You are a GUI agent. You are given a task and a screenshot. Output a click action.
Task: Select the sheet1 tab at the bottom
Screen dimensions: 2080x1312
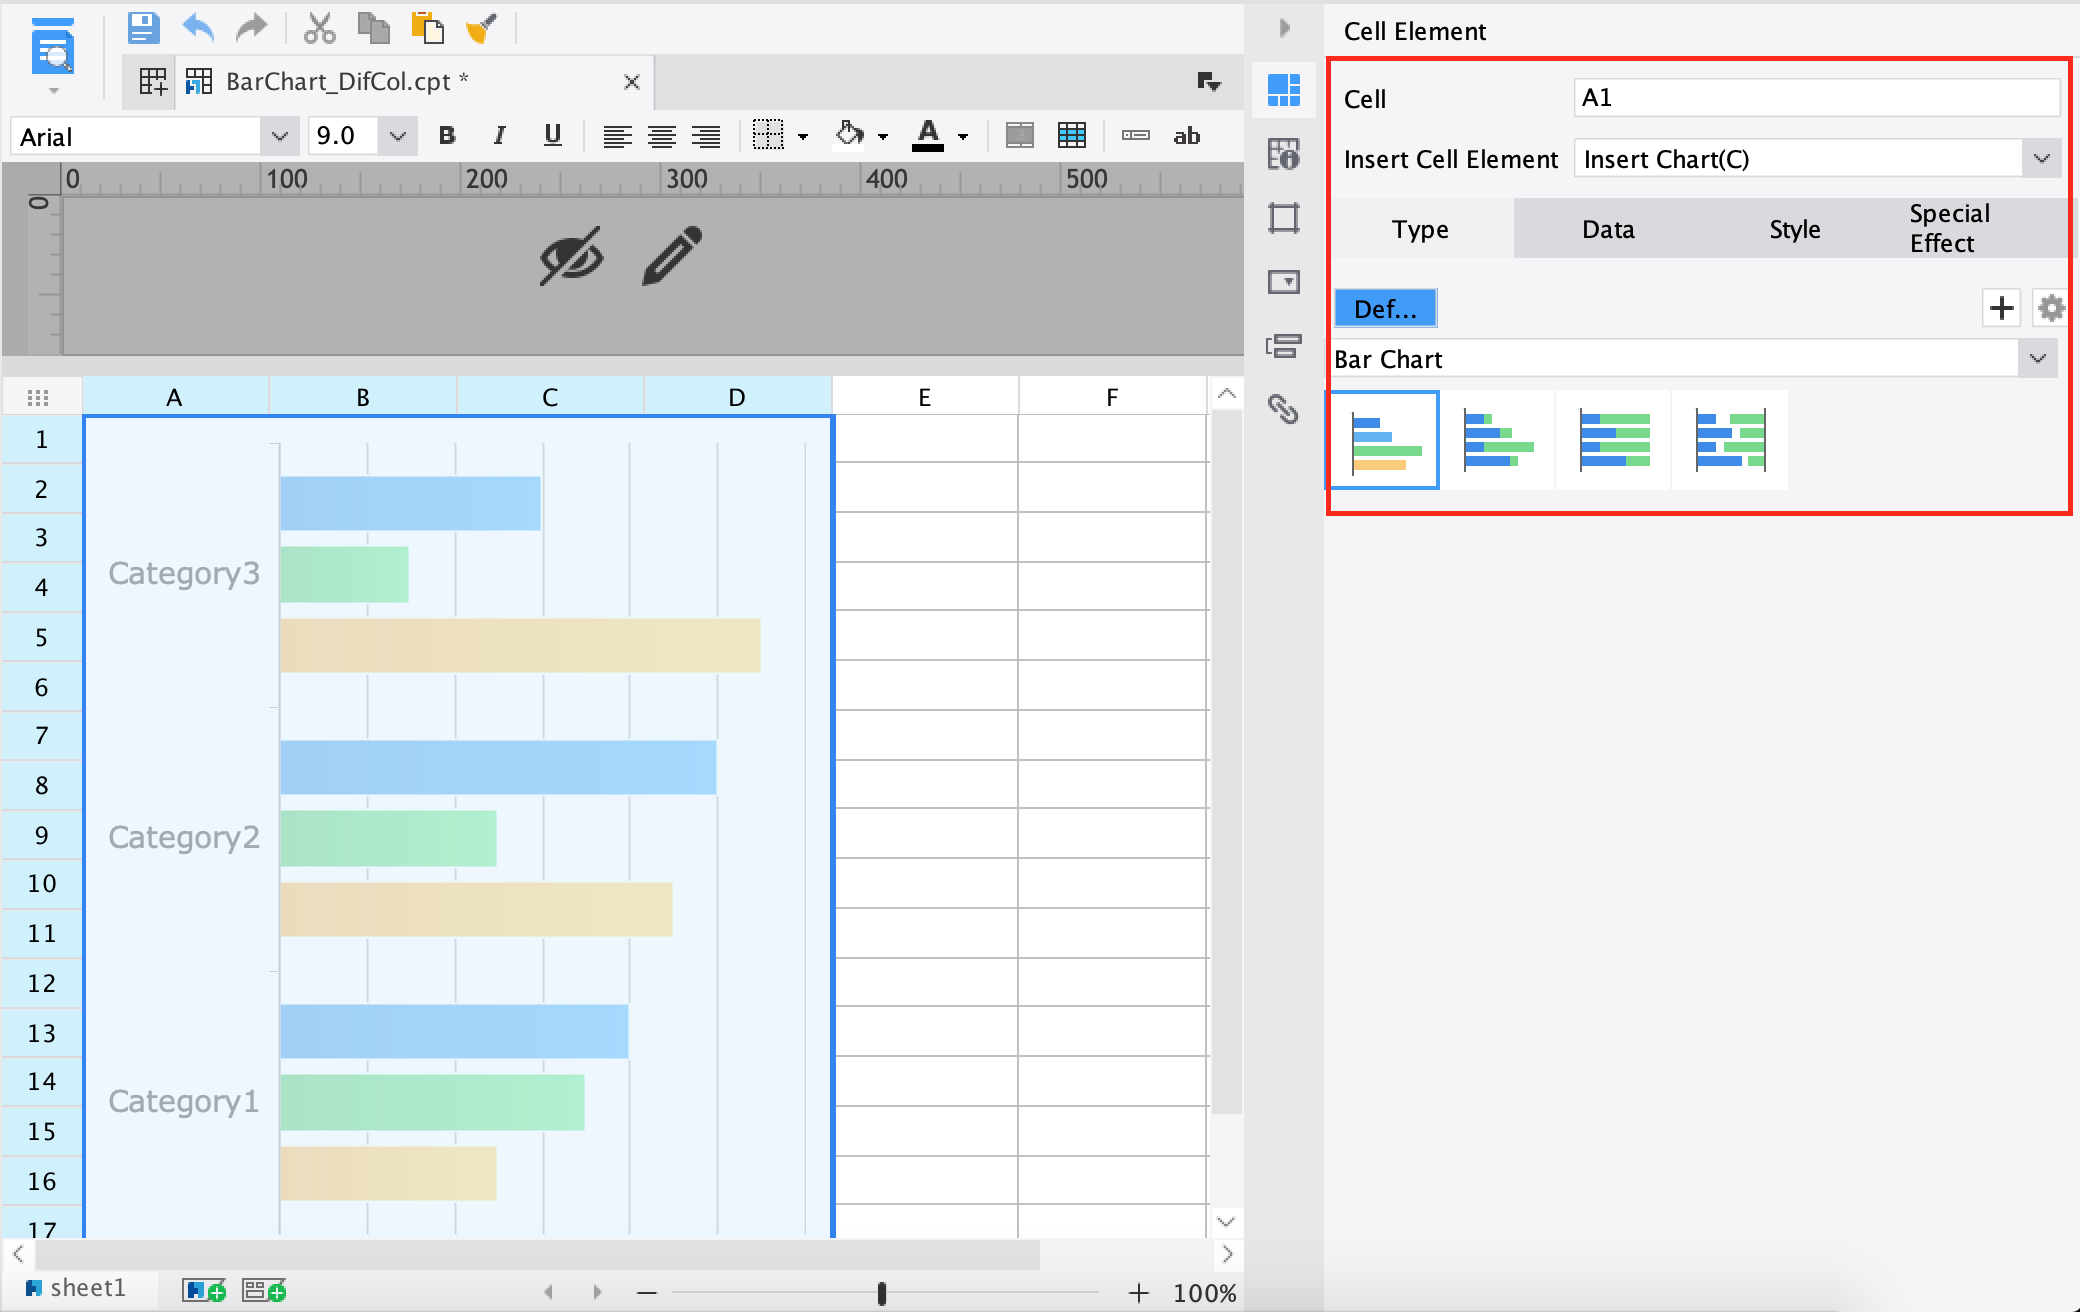point(88,1288)
